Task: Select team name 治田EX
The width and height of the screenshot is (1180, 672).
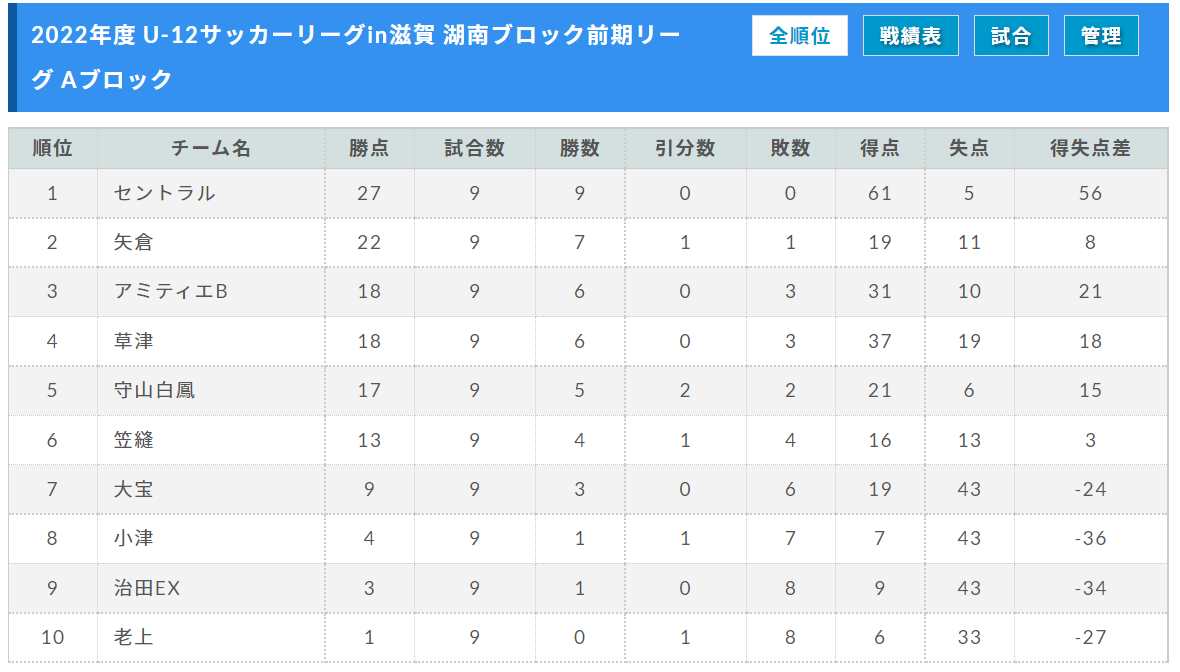Action: 147,588
